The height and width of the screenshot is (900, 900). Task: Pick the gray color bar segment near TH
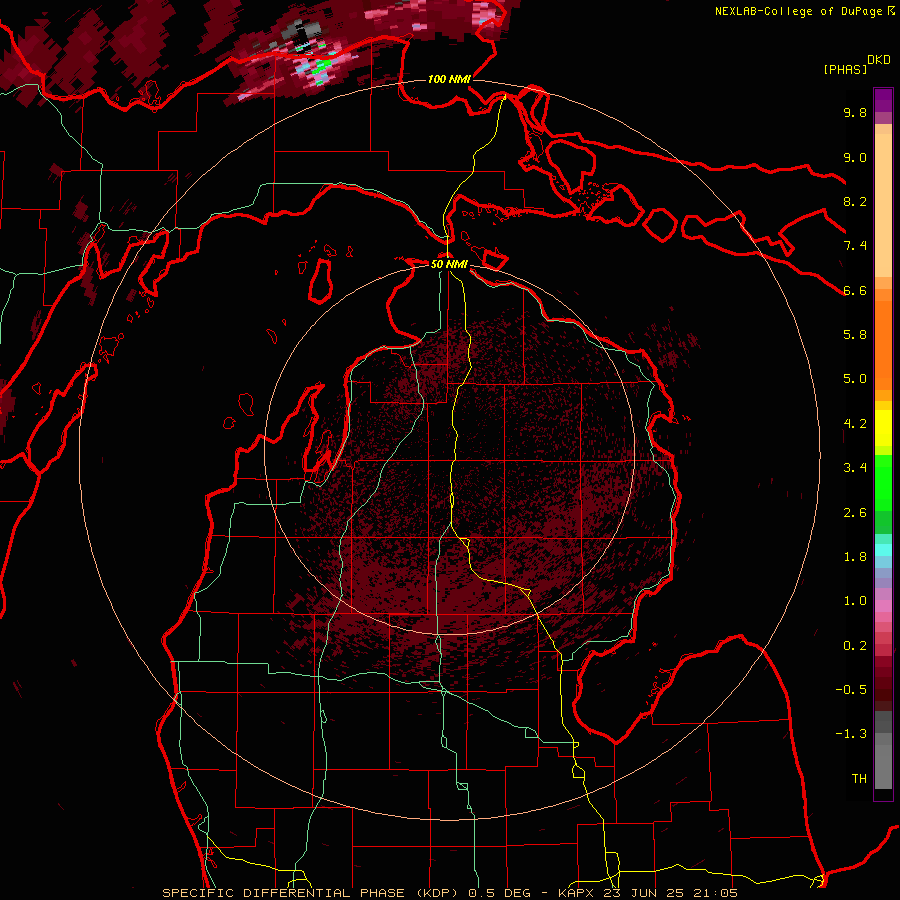click(883, 769)
